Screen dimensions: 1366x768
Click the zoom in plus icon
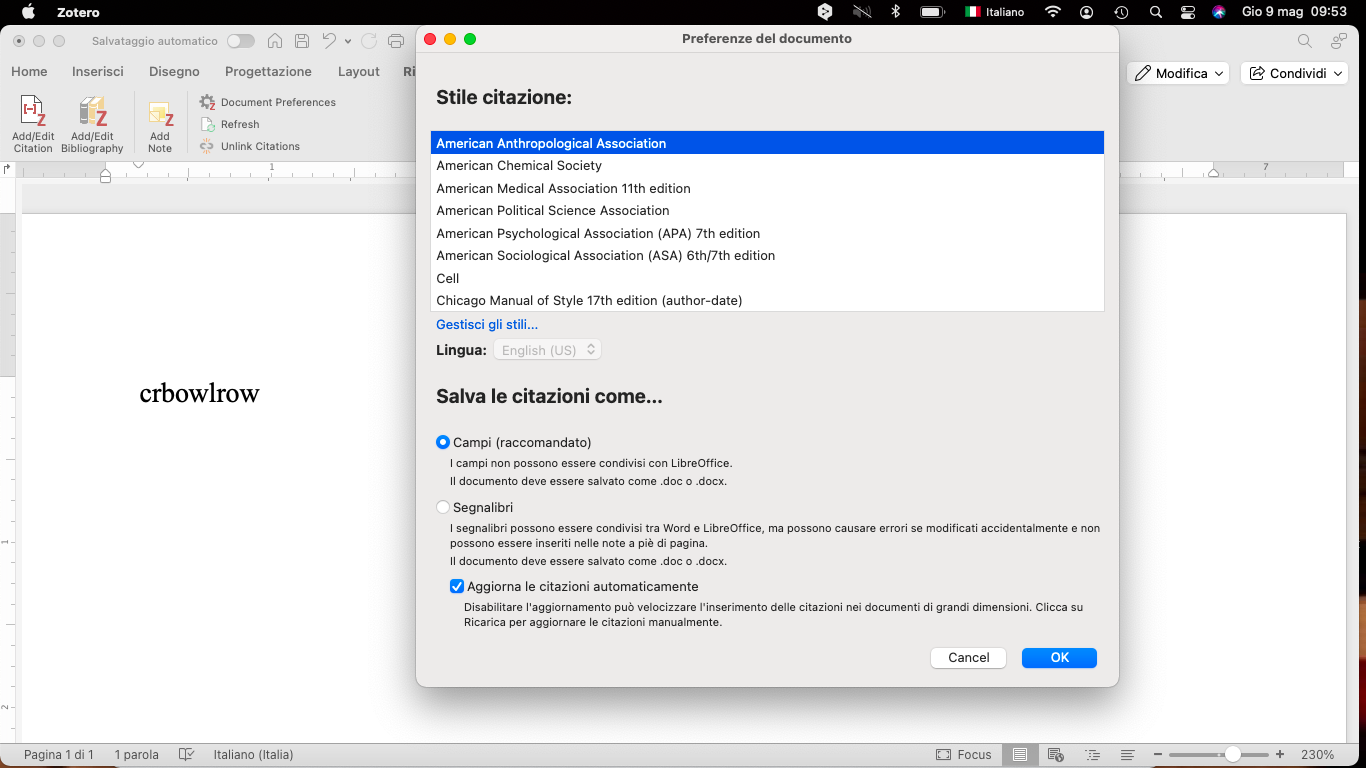point(1280,755)
